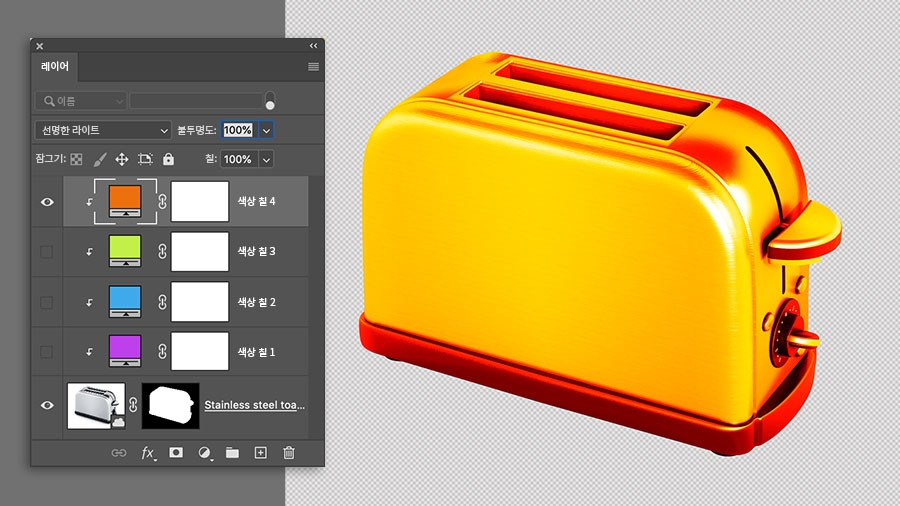Close the layers panel with the X icon
Screen dimensions: 900x506
click(x=40, y=46)
